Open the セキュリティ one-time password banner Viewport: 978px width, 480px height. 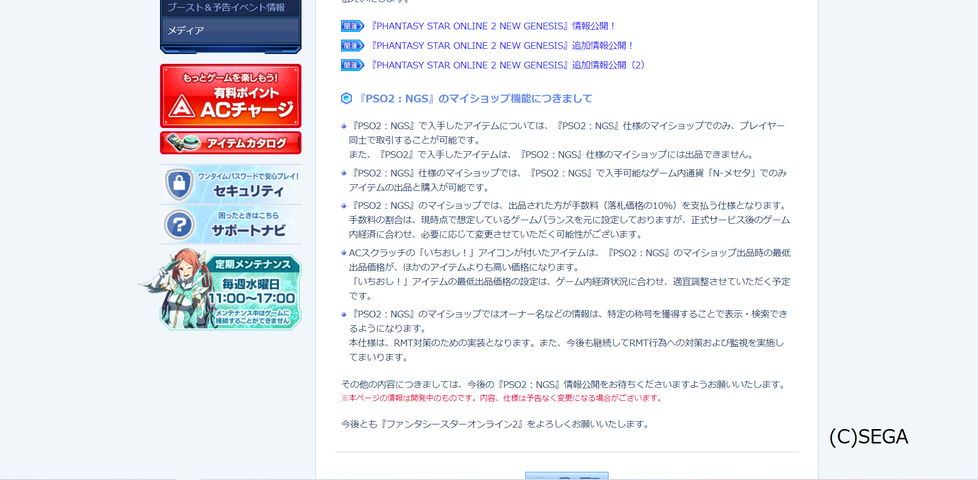tap(230, 185)
